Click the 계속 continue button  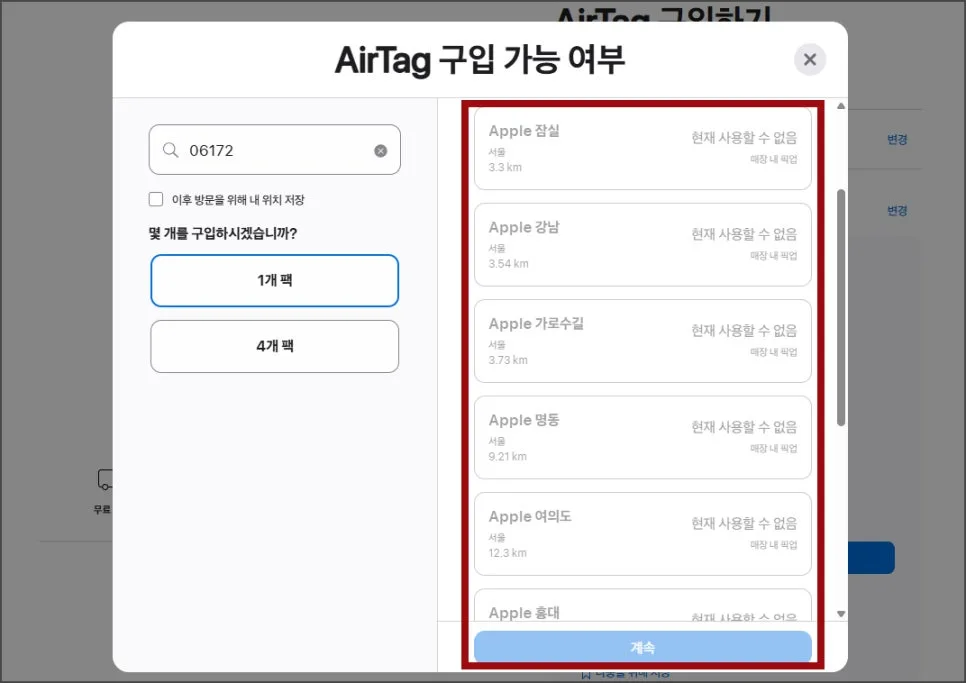tap(643, 647)
